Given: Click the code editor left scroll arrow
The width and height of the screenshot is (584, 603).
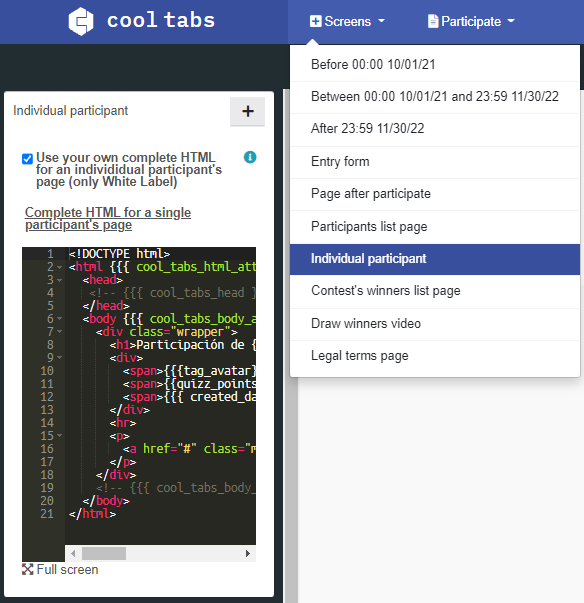Looking at the screenshot, I should click(73, 553).
